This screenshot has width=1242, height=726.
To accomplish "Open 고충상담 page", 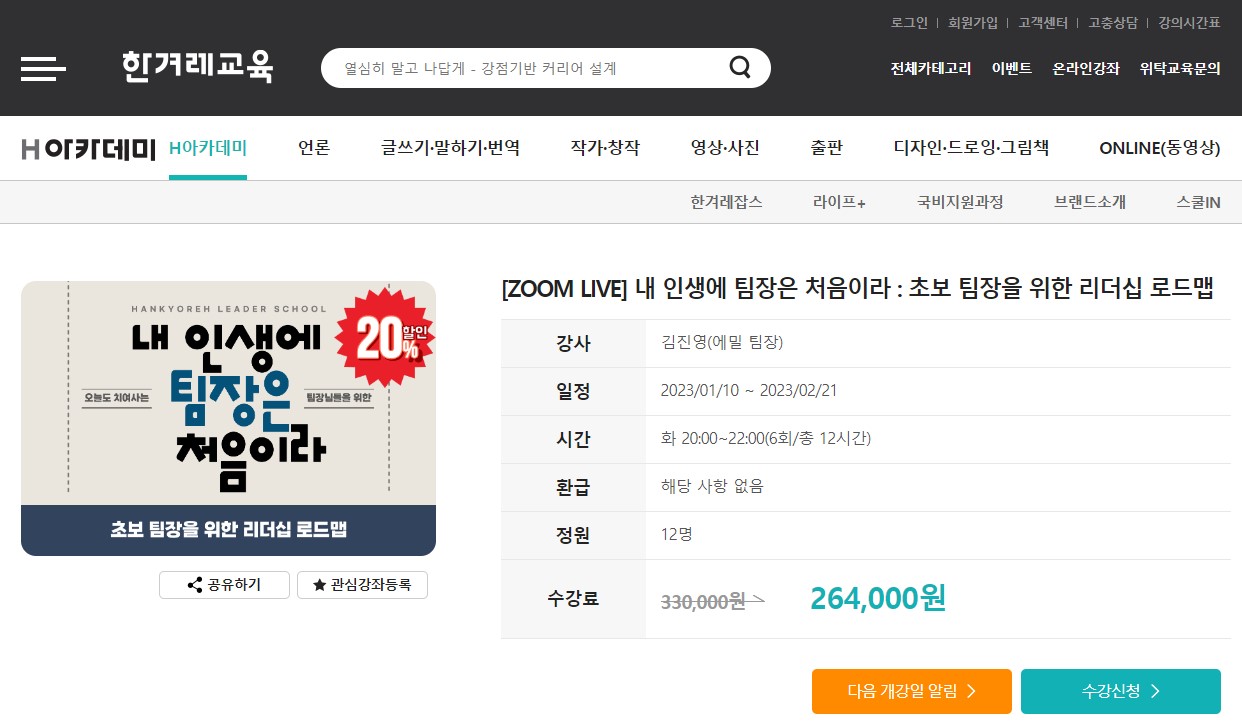I will [1113, 22].
